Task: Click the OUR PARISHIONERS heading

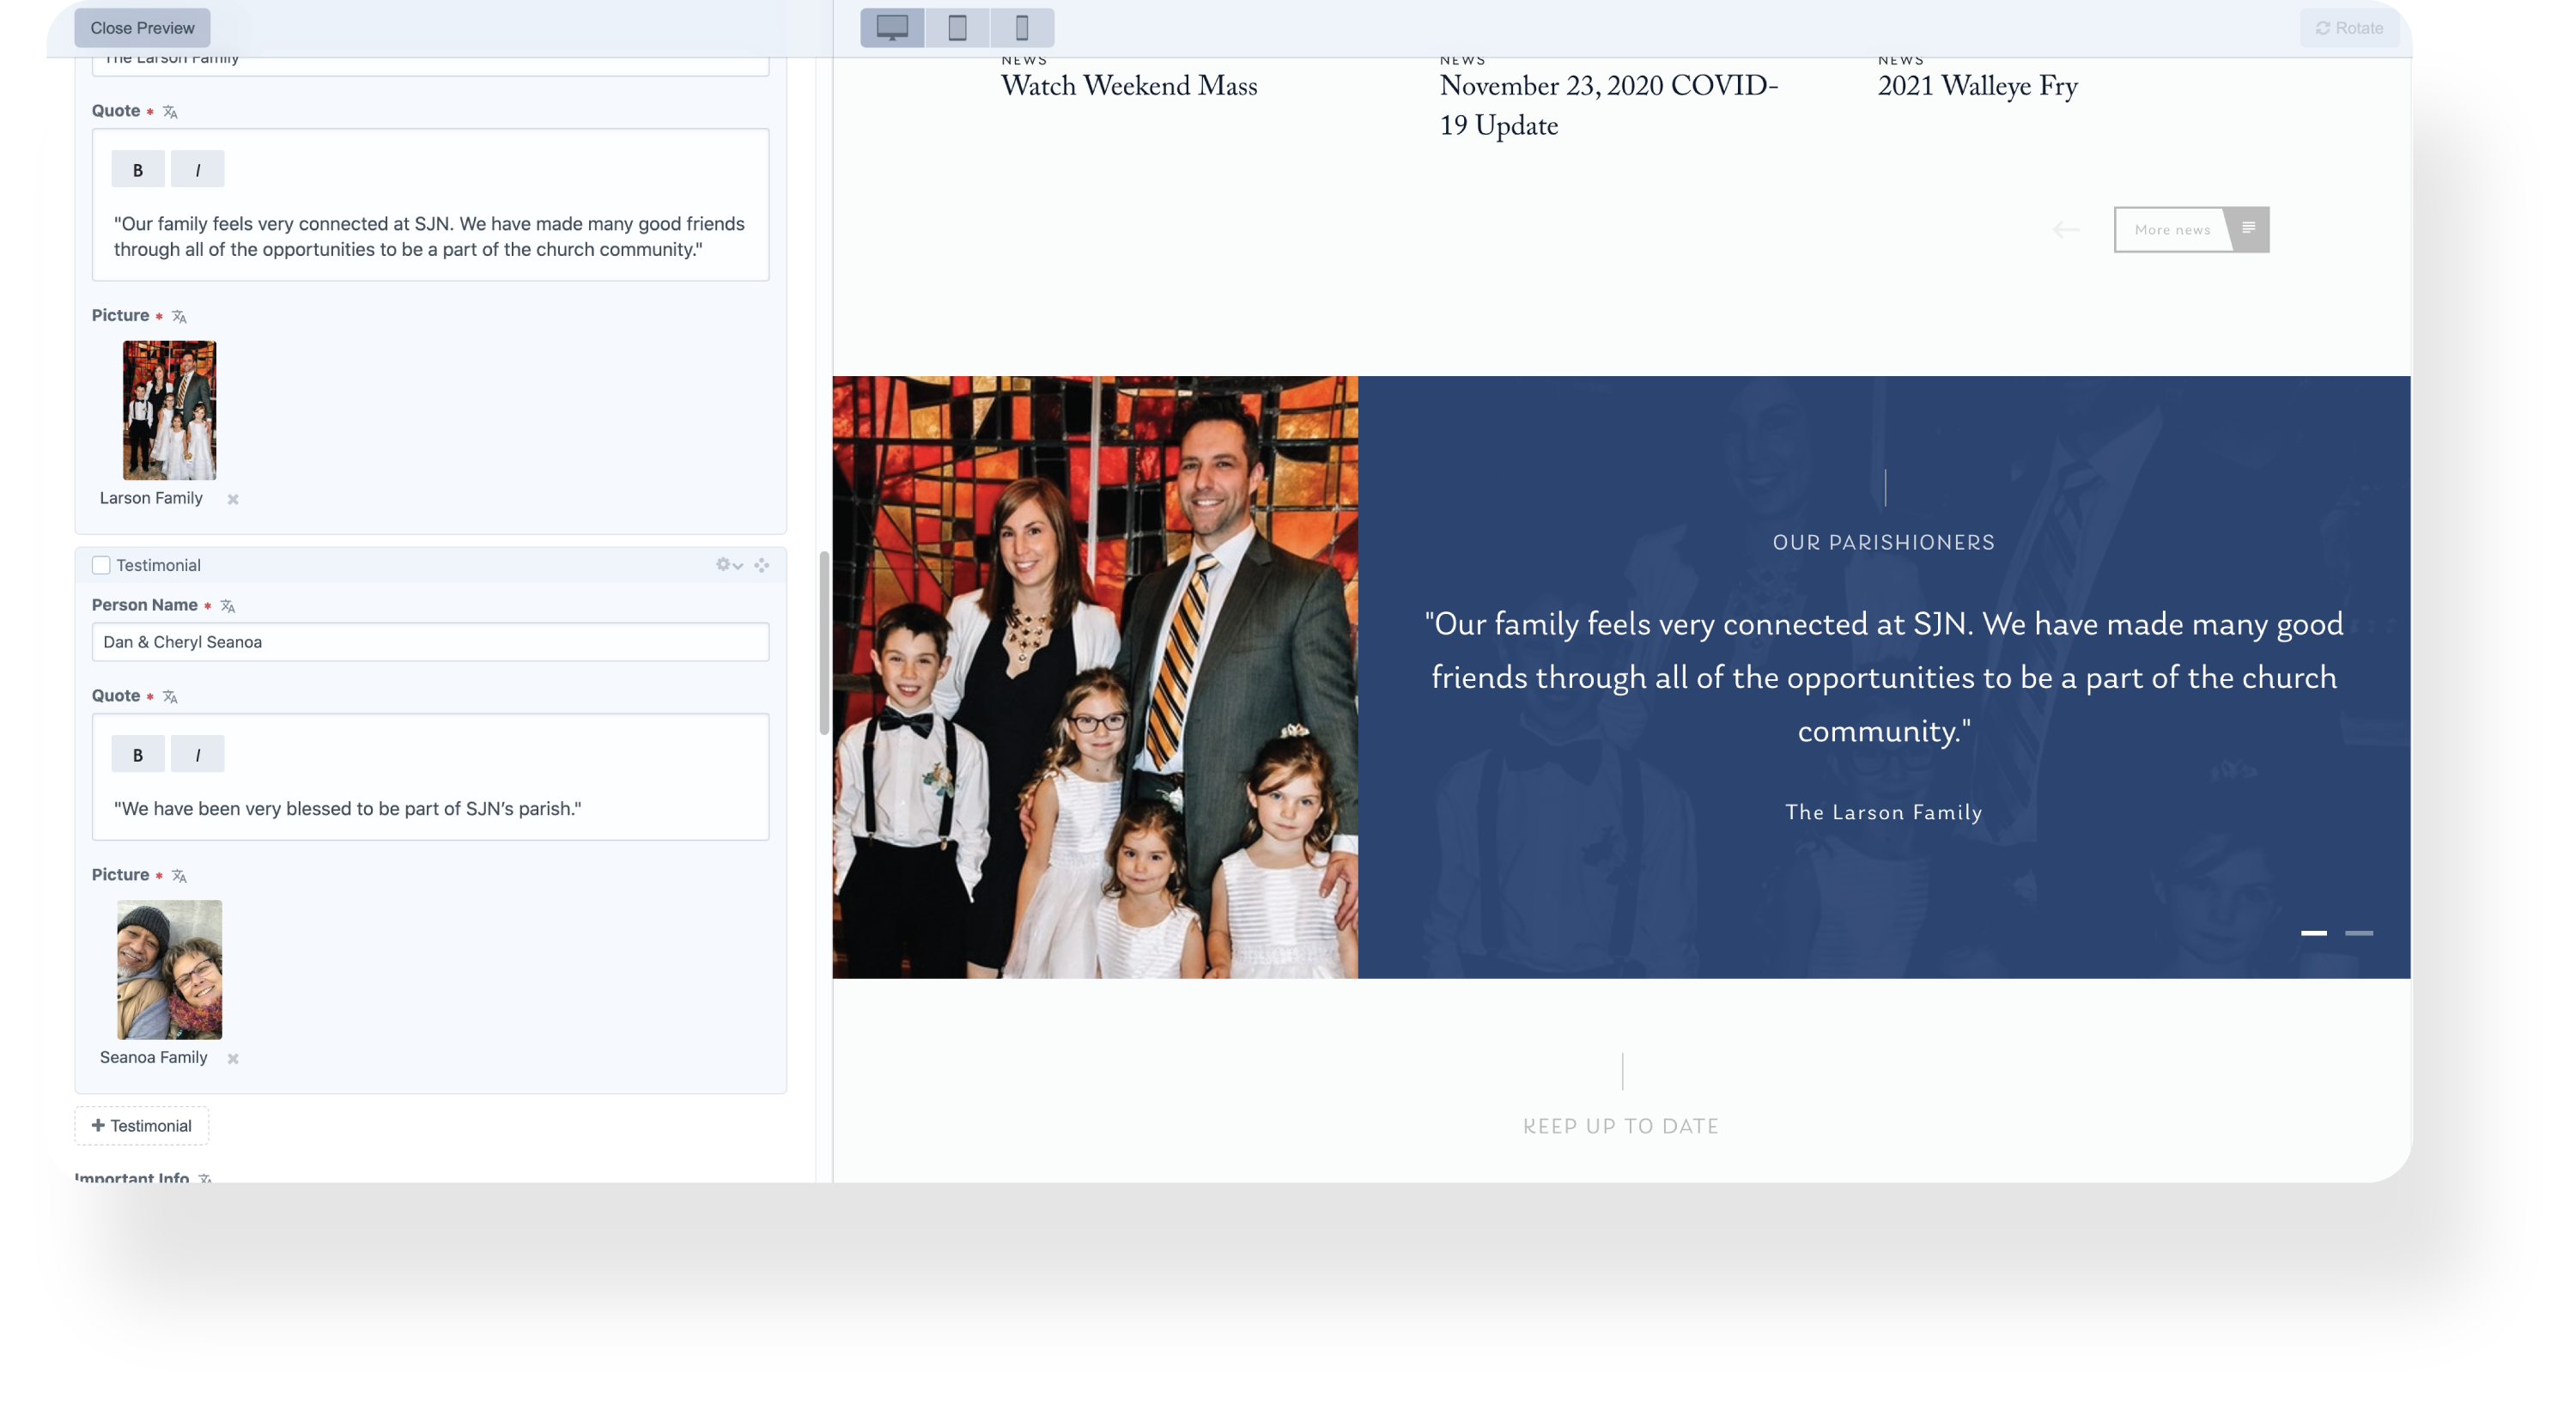Action: (1883, 542)
